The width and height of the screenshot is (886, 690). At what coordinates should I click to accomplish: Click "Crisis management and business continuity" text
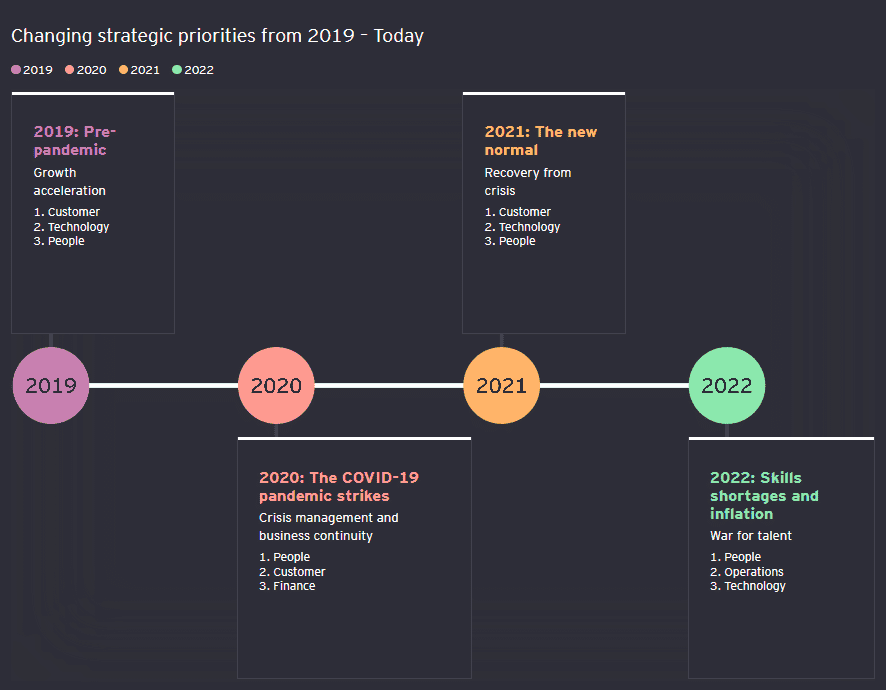[328, 526]
